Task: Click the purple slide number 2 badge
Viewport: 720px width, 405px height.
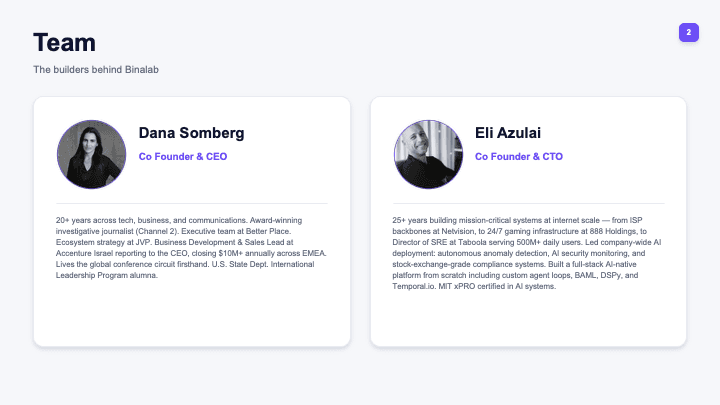Action: tap(689, 33)
